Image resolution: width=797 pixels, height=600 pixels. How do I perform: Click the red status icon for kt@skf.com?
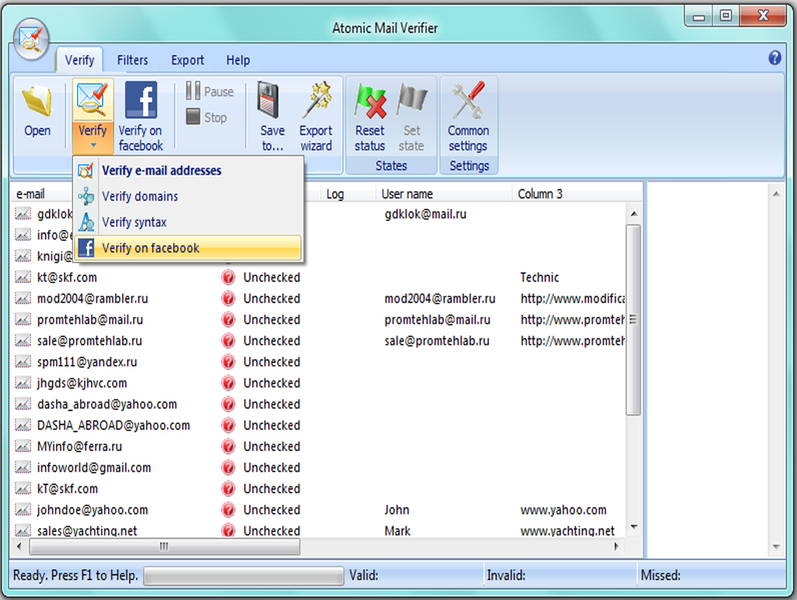click(x=228, y=277)
